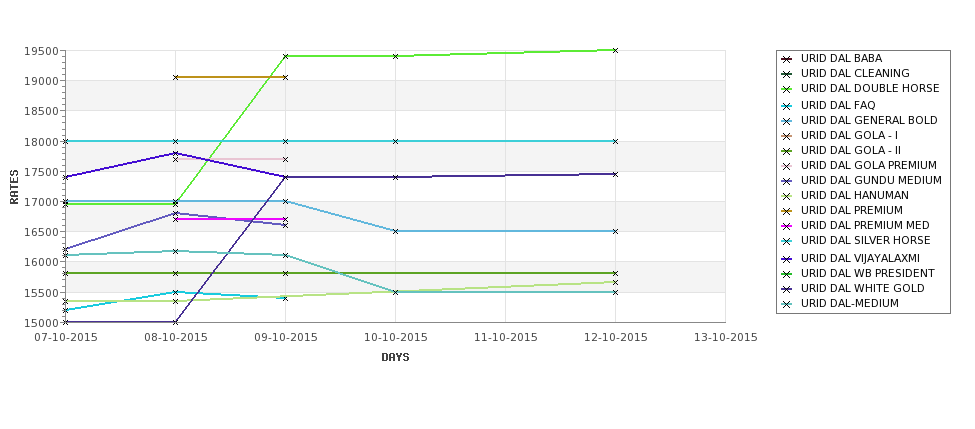The width and height of the screenshot is (975, 429).
Task: Click the URID DAL PREMIUM legend marker
Action: (787, 211)
